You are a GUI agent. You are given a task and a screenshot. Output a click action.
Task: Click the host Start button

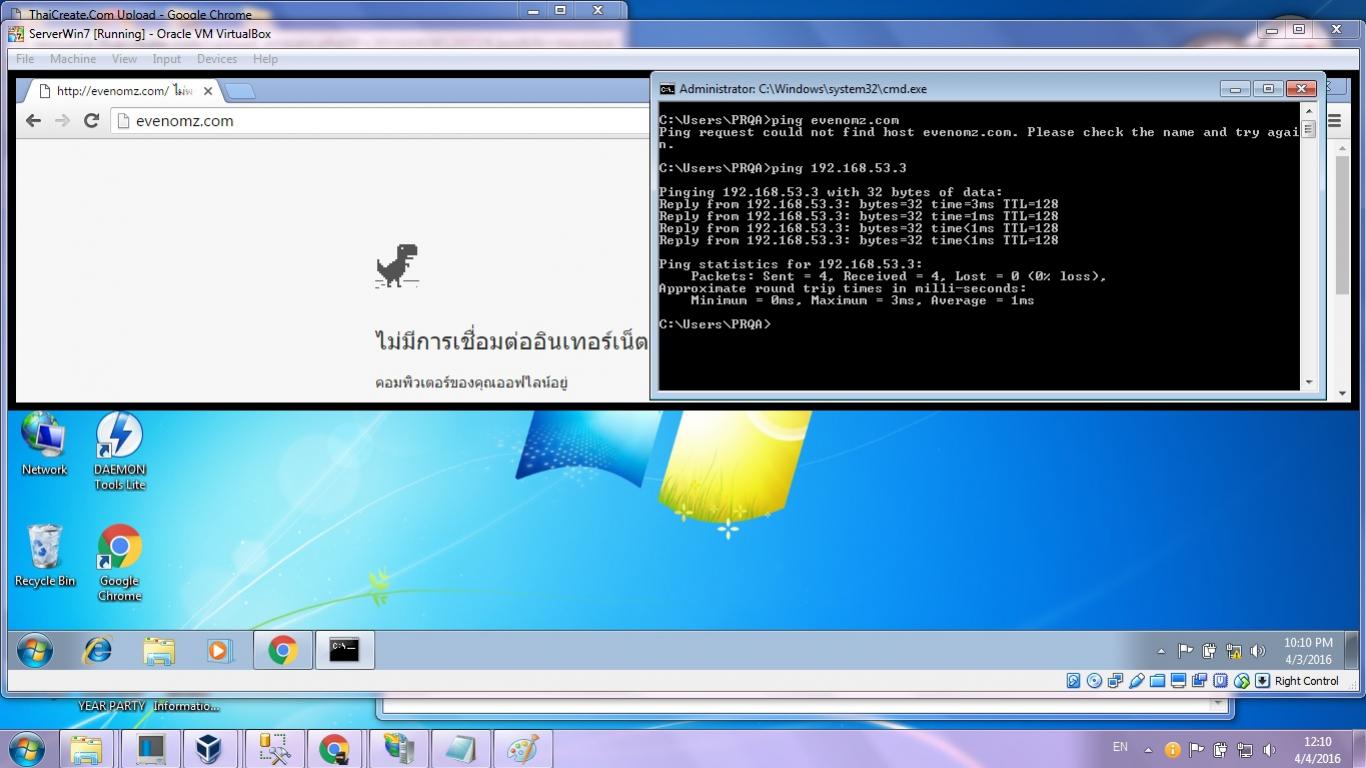coord(26,749)
